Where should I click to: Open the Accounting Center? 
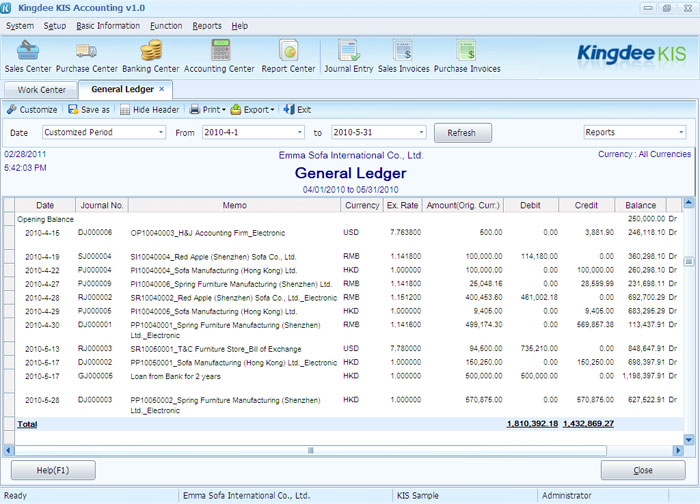click(x=219, y=57)
